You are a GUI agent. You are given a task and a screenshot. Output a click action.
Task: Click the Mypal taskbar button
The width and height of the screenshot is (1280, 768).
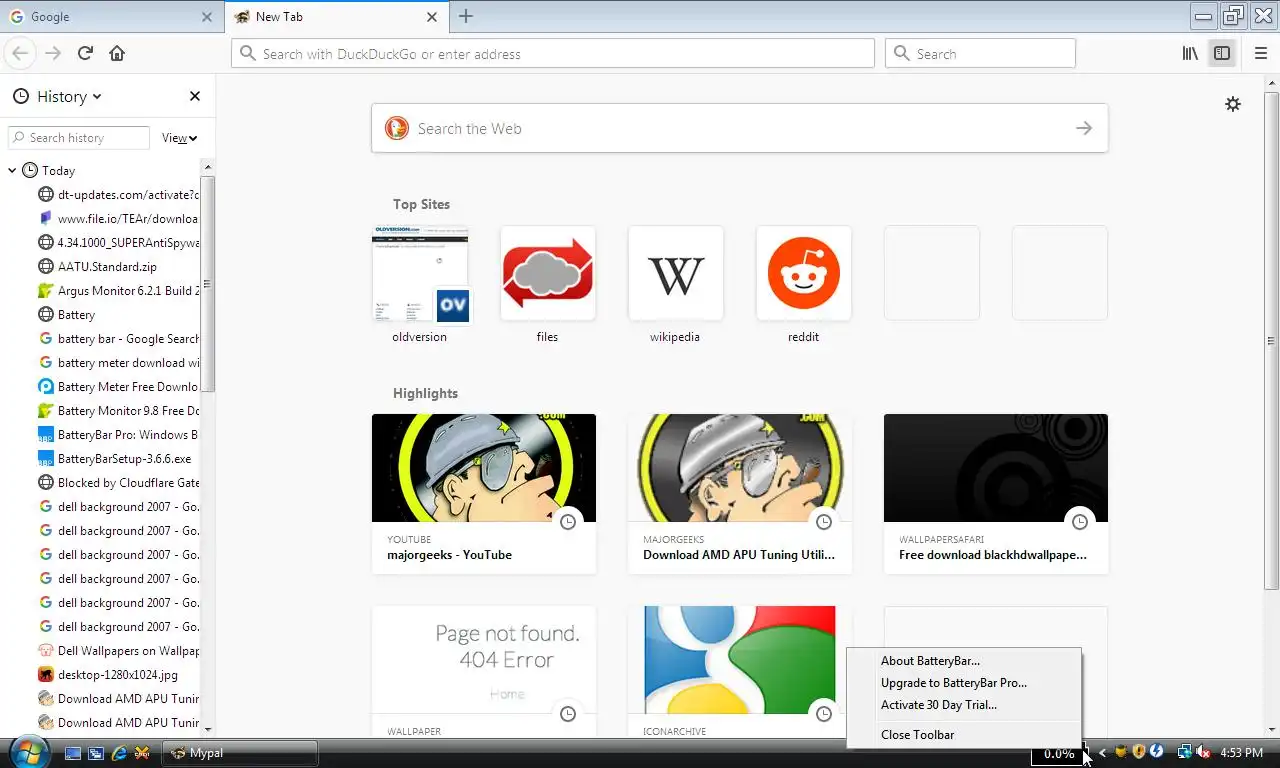point(240,753)
